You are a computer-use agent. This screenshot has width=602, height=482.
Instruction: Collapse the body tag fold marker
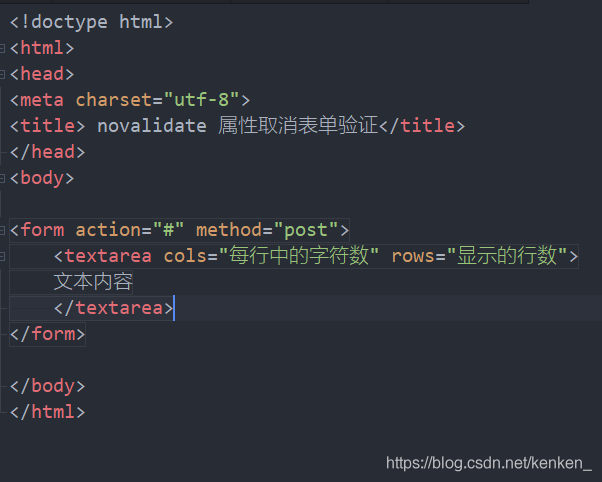(2, 178)
